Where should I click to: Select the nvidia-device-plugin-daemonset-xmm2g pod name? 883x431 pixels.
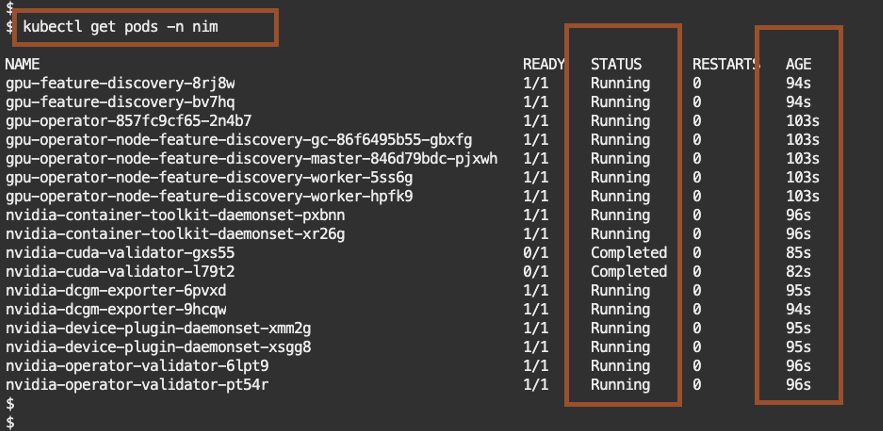point(160,327)
